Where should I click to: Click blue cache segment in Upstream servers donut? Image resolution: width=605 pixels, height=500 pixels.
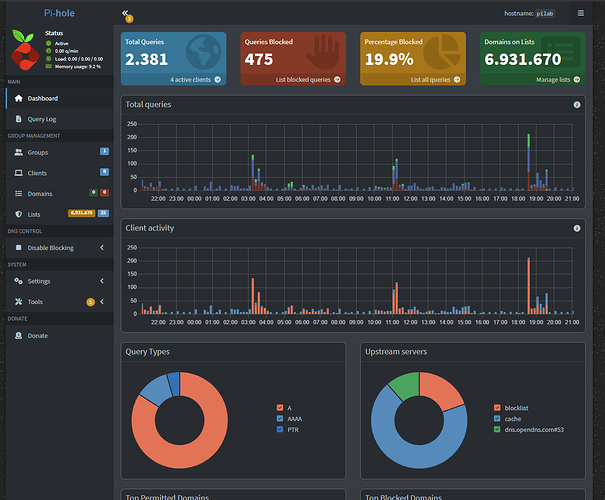[401, 451]
